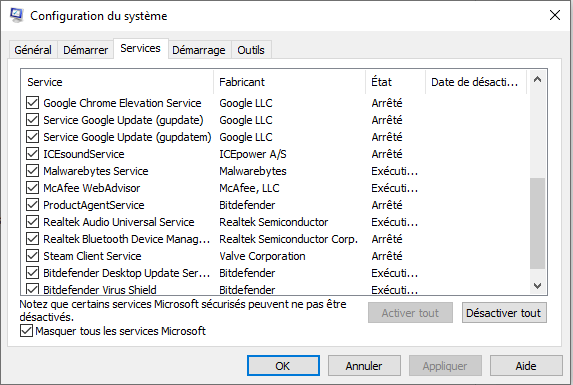The height and width of the screenshot is (385, 573).
Task: Select the Services tab
Action: (140, 48)
